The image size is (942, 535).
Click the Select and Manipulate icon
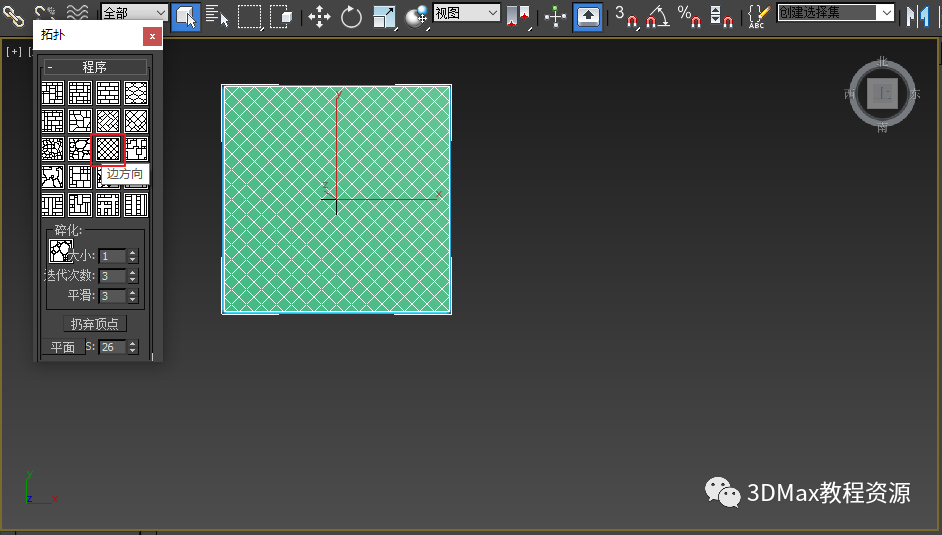[x=556, y=17]
